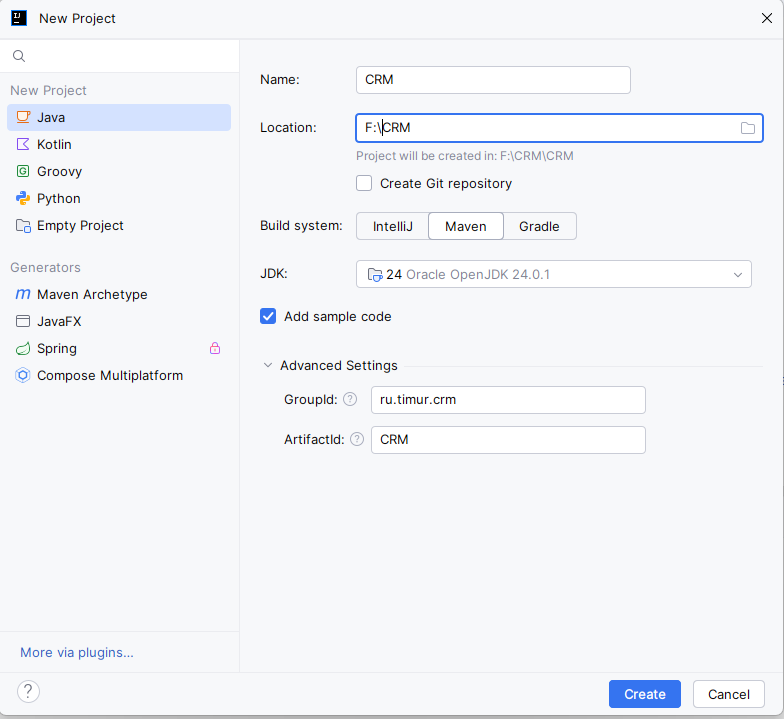Open the JDK dropdown list
Screen dimensions: 784x719
pos(553,274)
